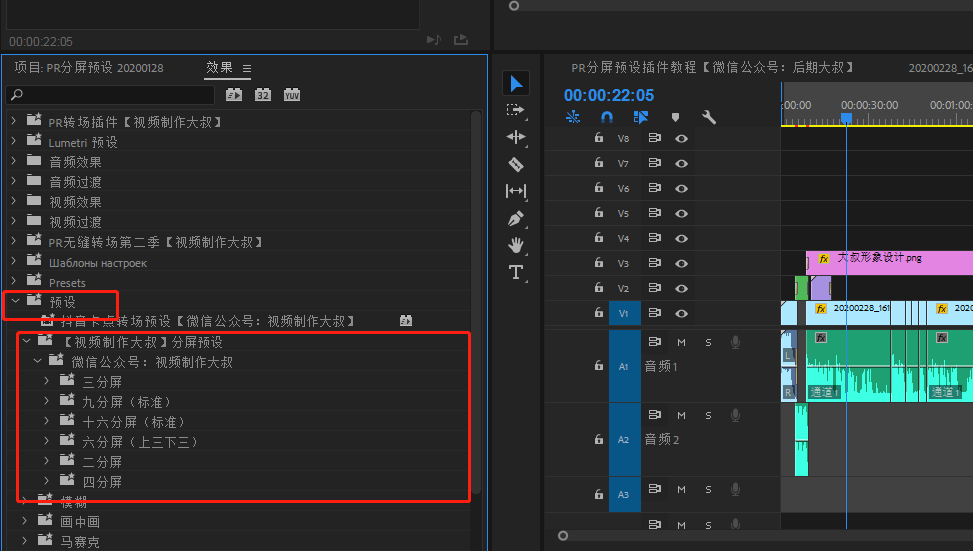Toggle nest sequence insert mode icon
The image size is (973, 551).
click(x=573, y=117)
